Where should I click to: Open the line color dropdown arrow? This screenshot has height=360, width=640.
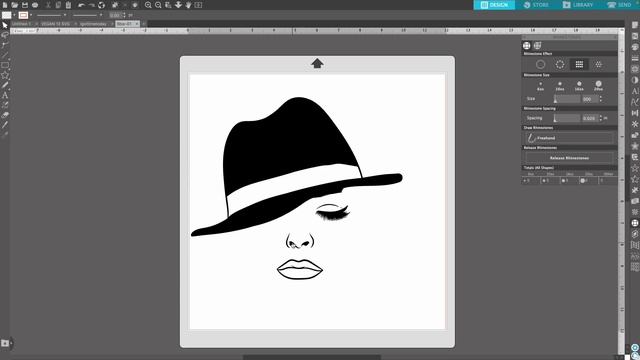31,16
